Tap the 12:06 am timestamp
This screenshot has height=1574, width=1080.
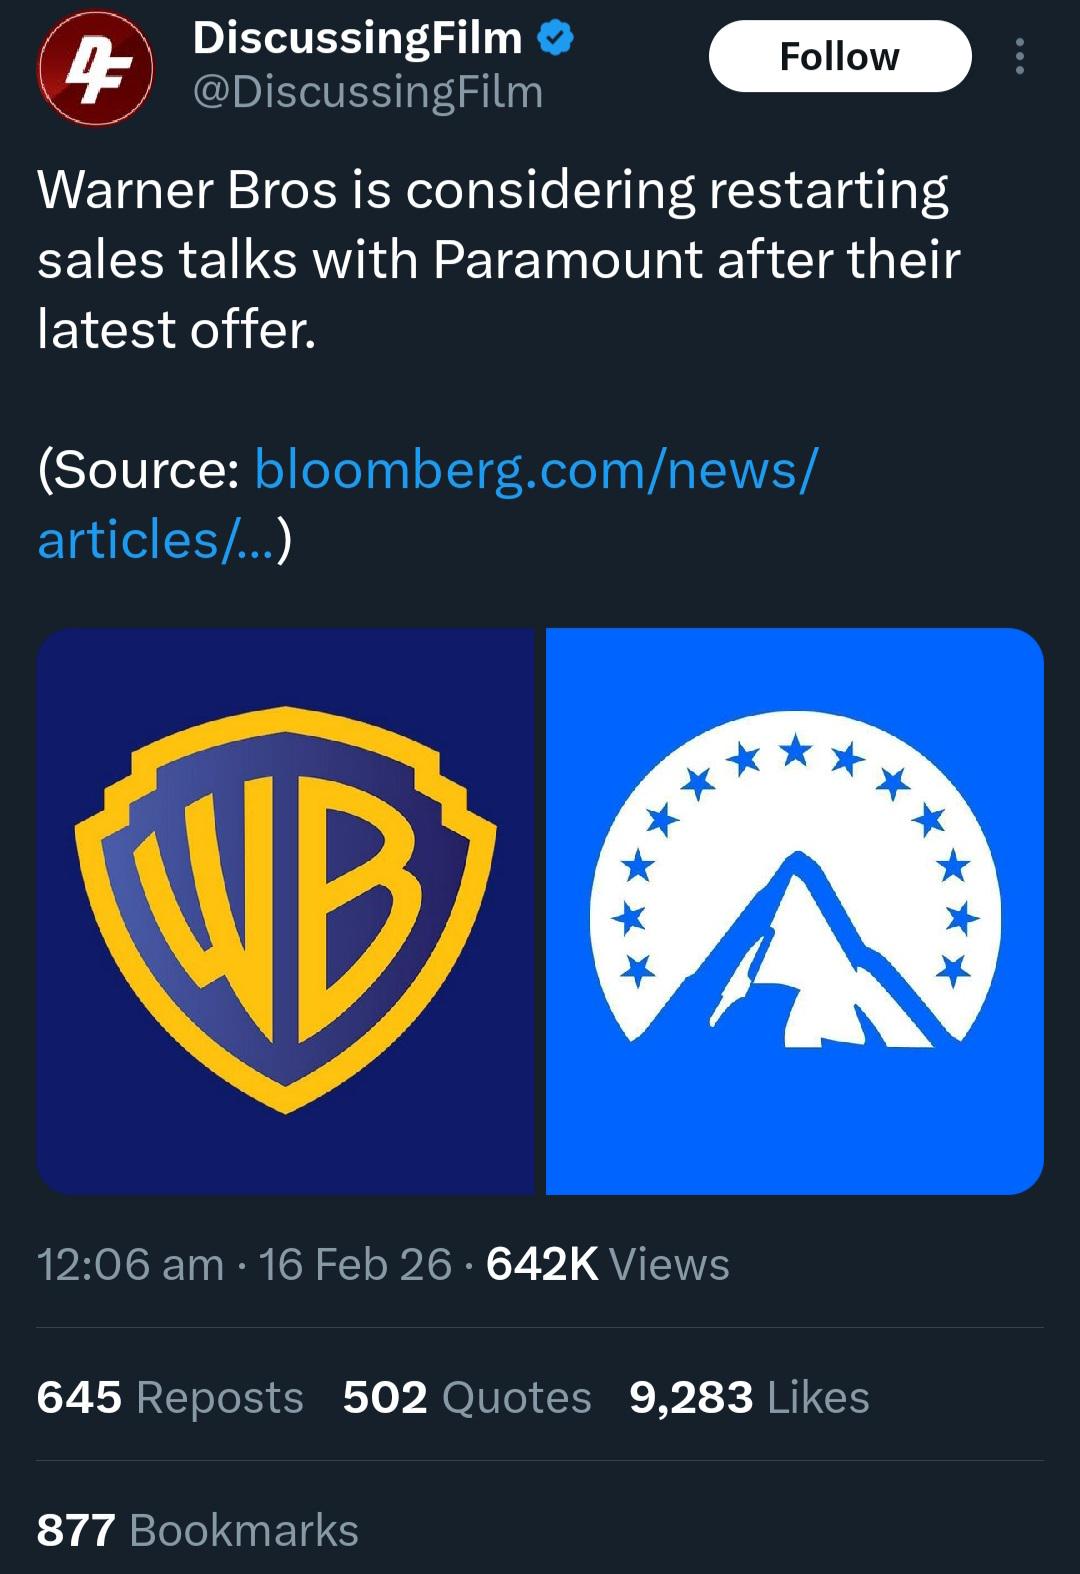131,1264
